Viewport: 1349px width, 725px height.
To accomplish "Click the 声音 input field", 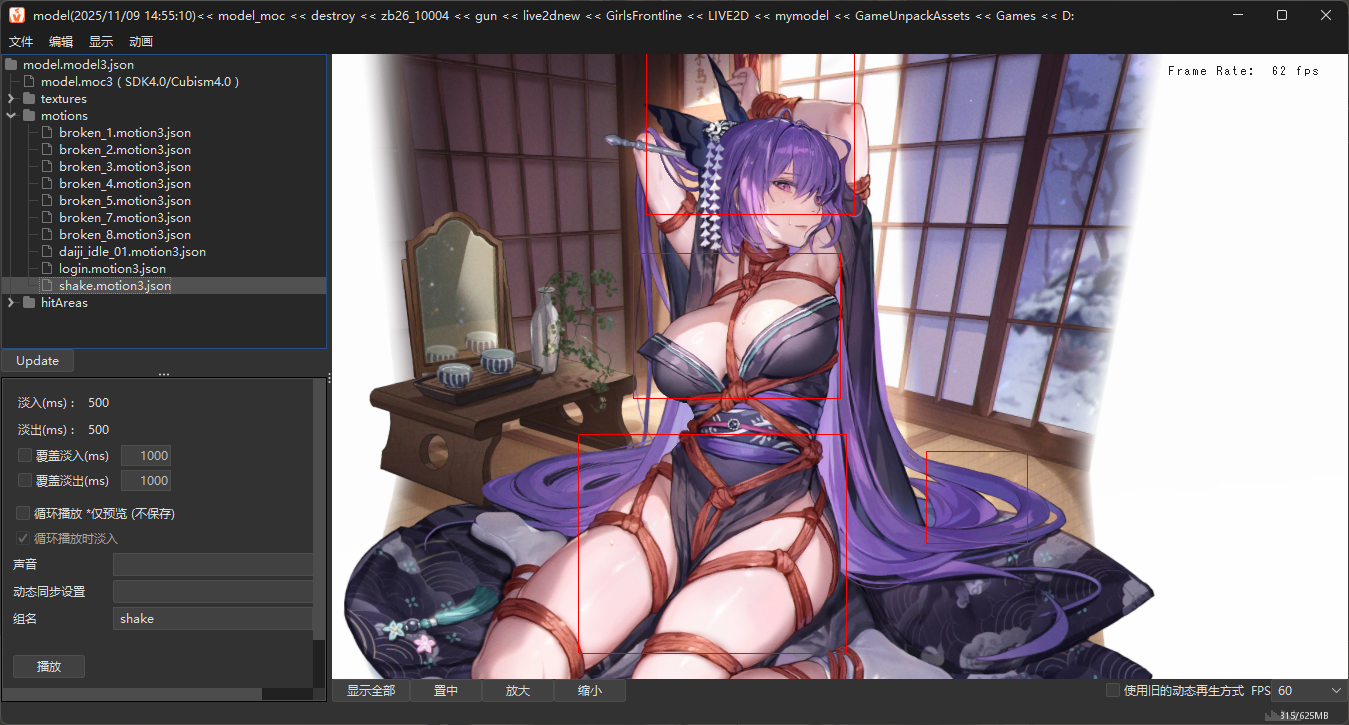I will (x=213, y=565).
